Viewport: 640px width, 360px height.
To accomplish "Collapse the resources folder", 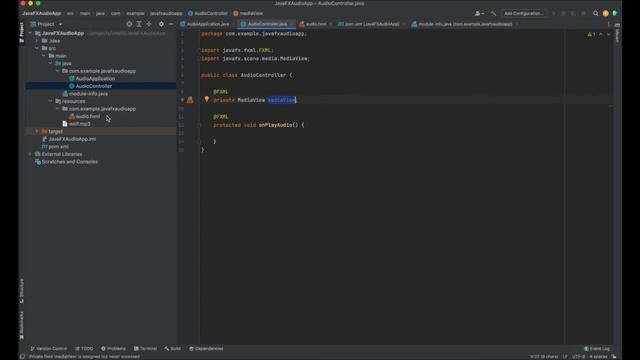I will click(x=51, y=101).
